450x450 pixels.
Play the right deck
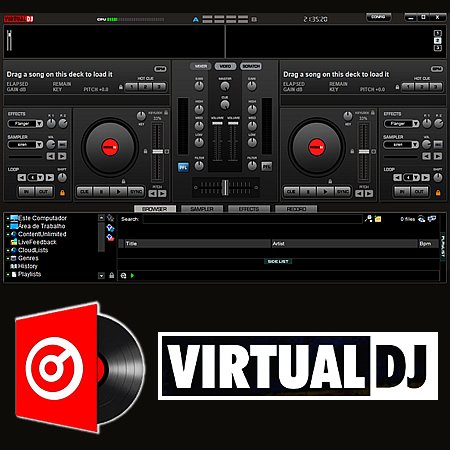coord(325,192)
